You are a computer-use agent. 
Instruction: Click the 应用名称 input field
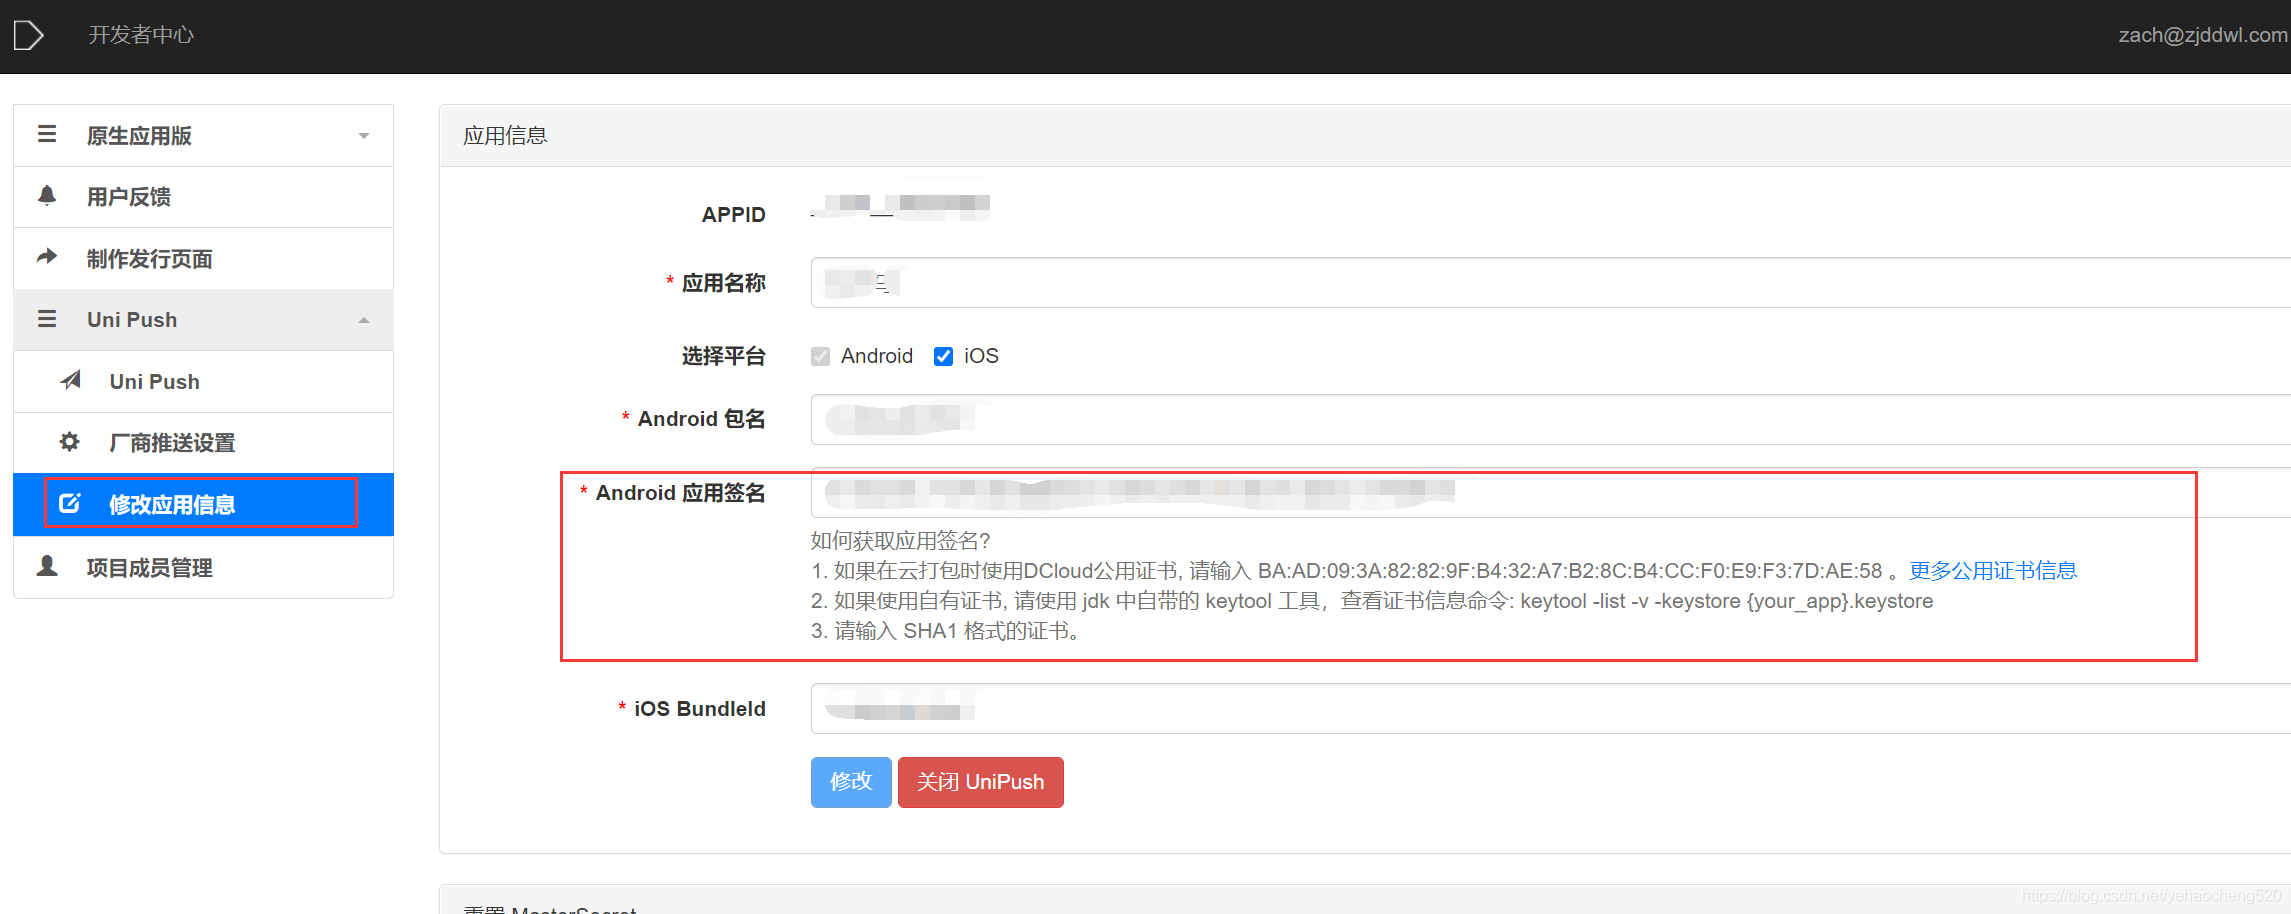(1551, 283)
